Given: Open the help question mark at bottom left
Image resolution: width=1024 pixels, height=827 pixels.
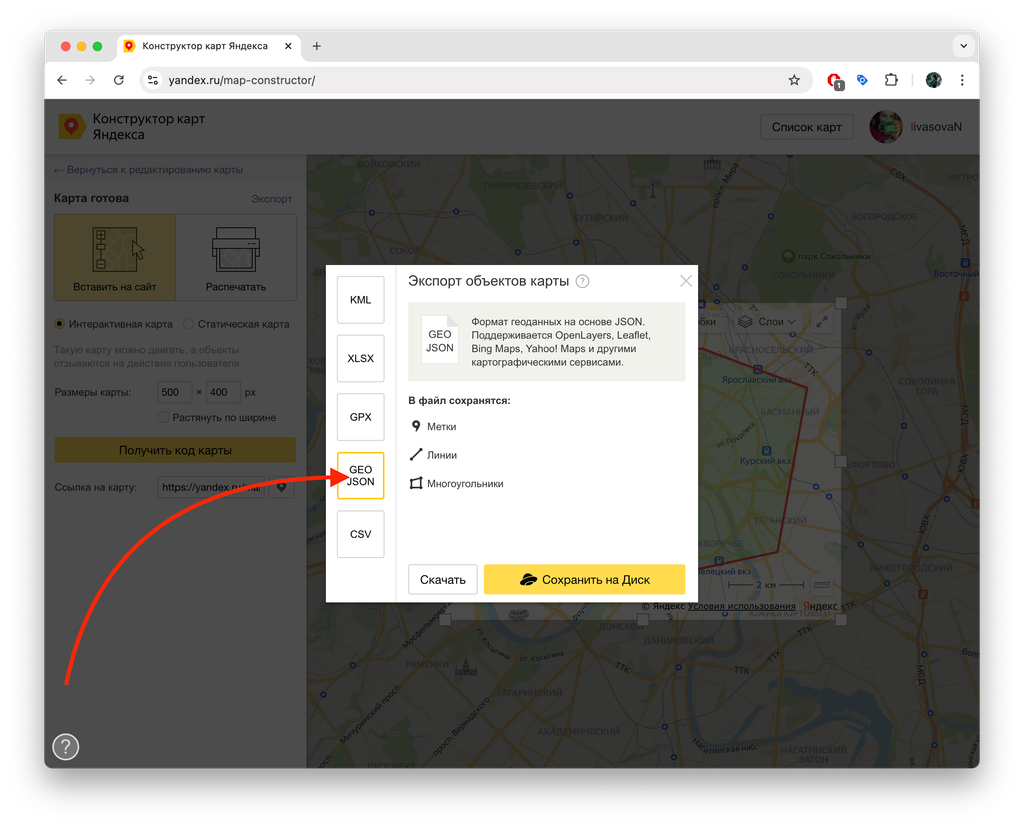Looking at the screenshot, I should click(x=66, y=747).
